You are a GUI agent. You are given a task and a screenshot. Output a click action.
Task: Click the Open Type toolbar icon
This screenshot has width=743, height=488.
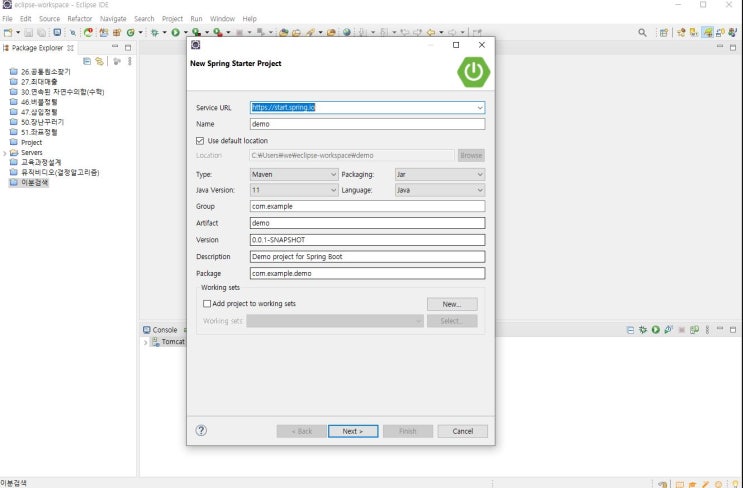pos(283,33)
